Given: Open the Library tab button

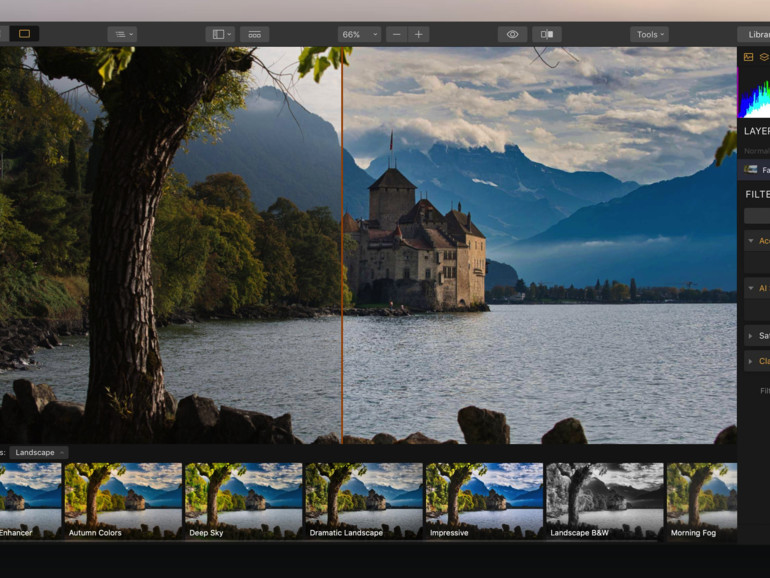Looking at the screenshot, I should point(754,34).
